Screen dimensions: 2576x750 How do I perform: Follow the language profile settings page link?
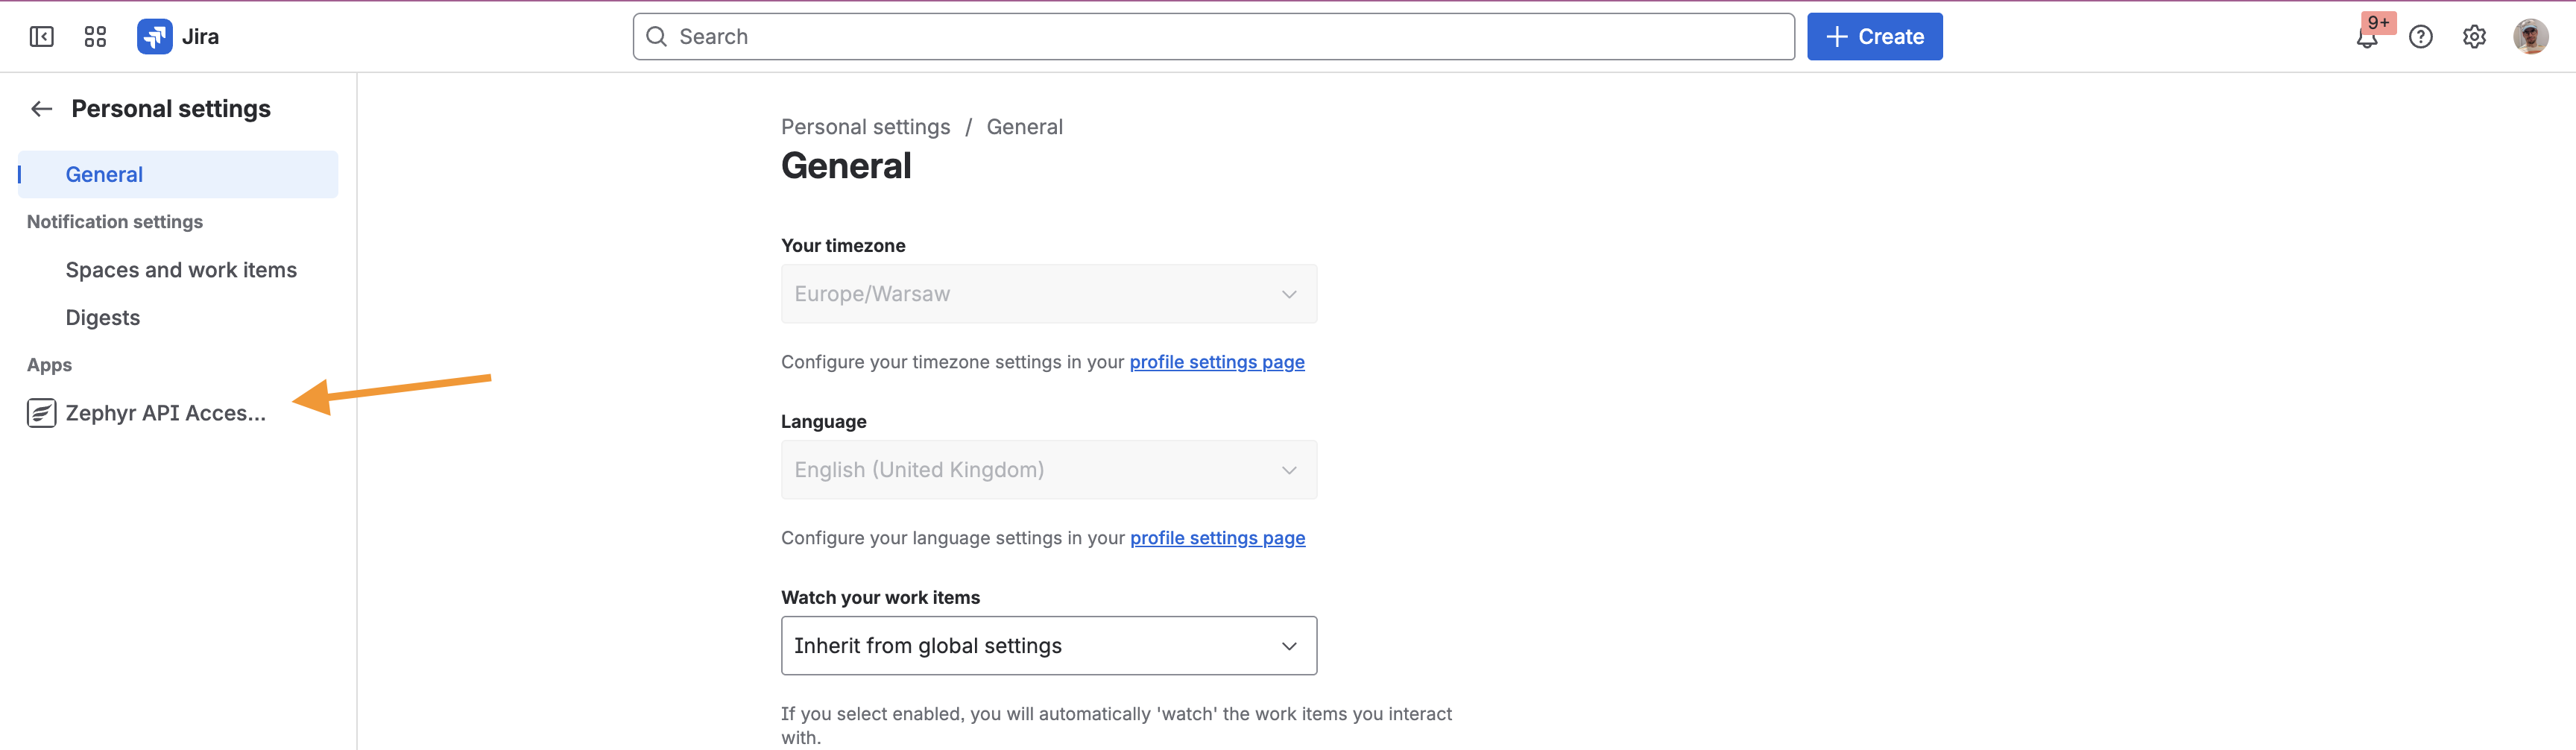1217,538
